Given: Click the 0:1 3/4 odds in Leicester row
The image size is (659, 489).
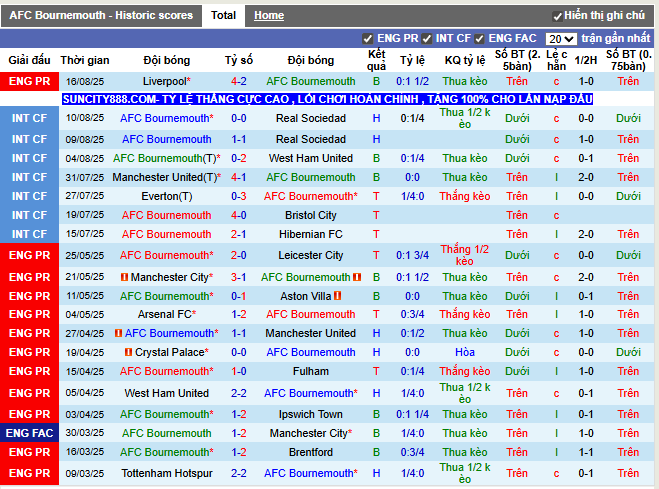Looking at the screenshot, I should pos(412,255).
